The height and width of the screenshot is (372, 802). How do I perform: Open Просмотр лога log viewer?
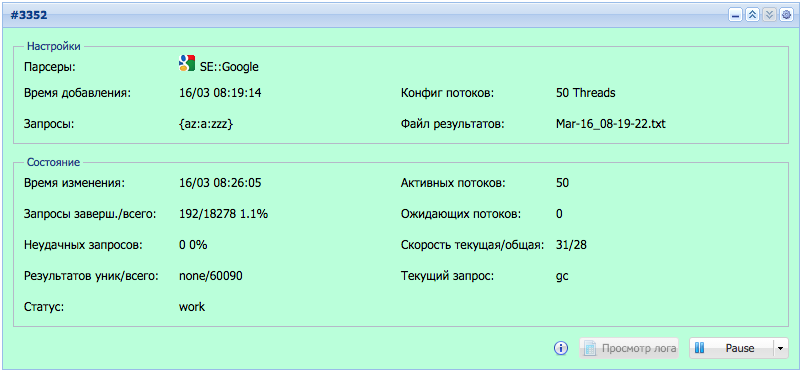coord(629,348)
